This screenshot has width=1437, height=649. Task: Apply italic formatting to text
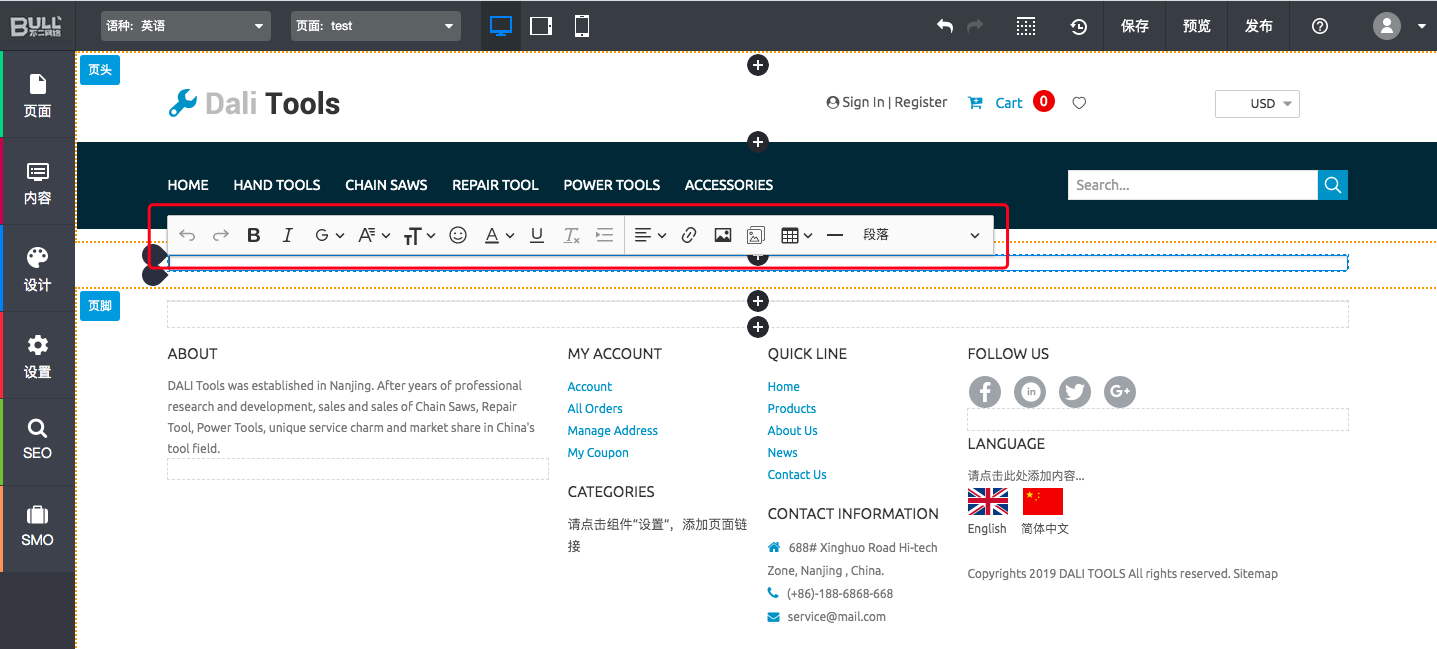tap(288, 235)
